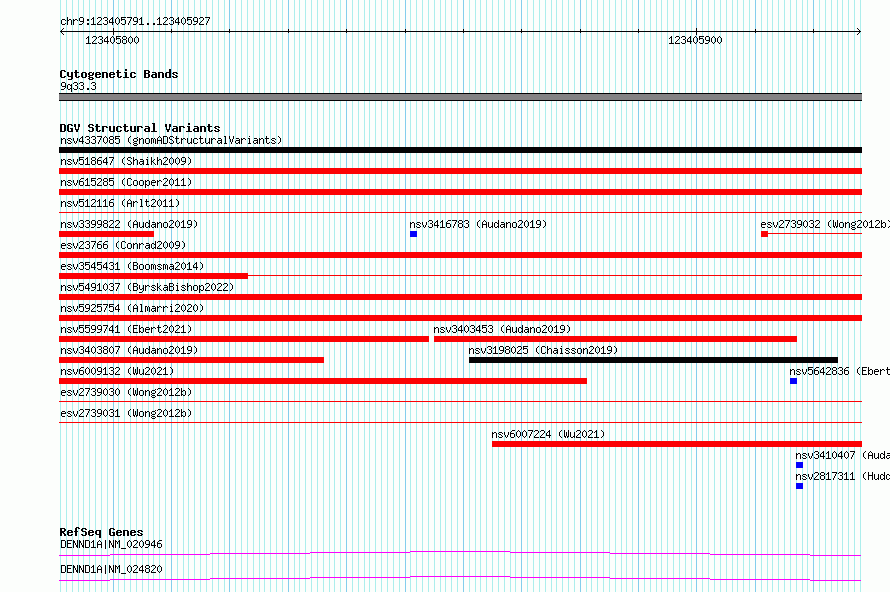Click the black bar under nsv3198025
This screenshot has width=890, height=592.
click(653, 360)
